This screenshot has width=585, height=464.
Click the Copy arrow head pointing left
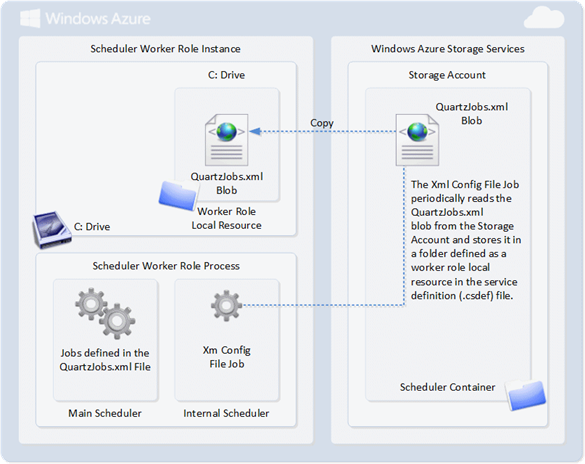pos(255,131)
